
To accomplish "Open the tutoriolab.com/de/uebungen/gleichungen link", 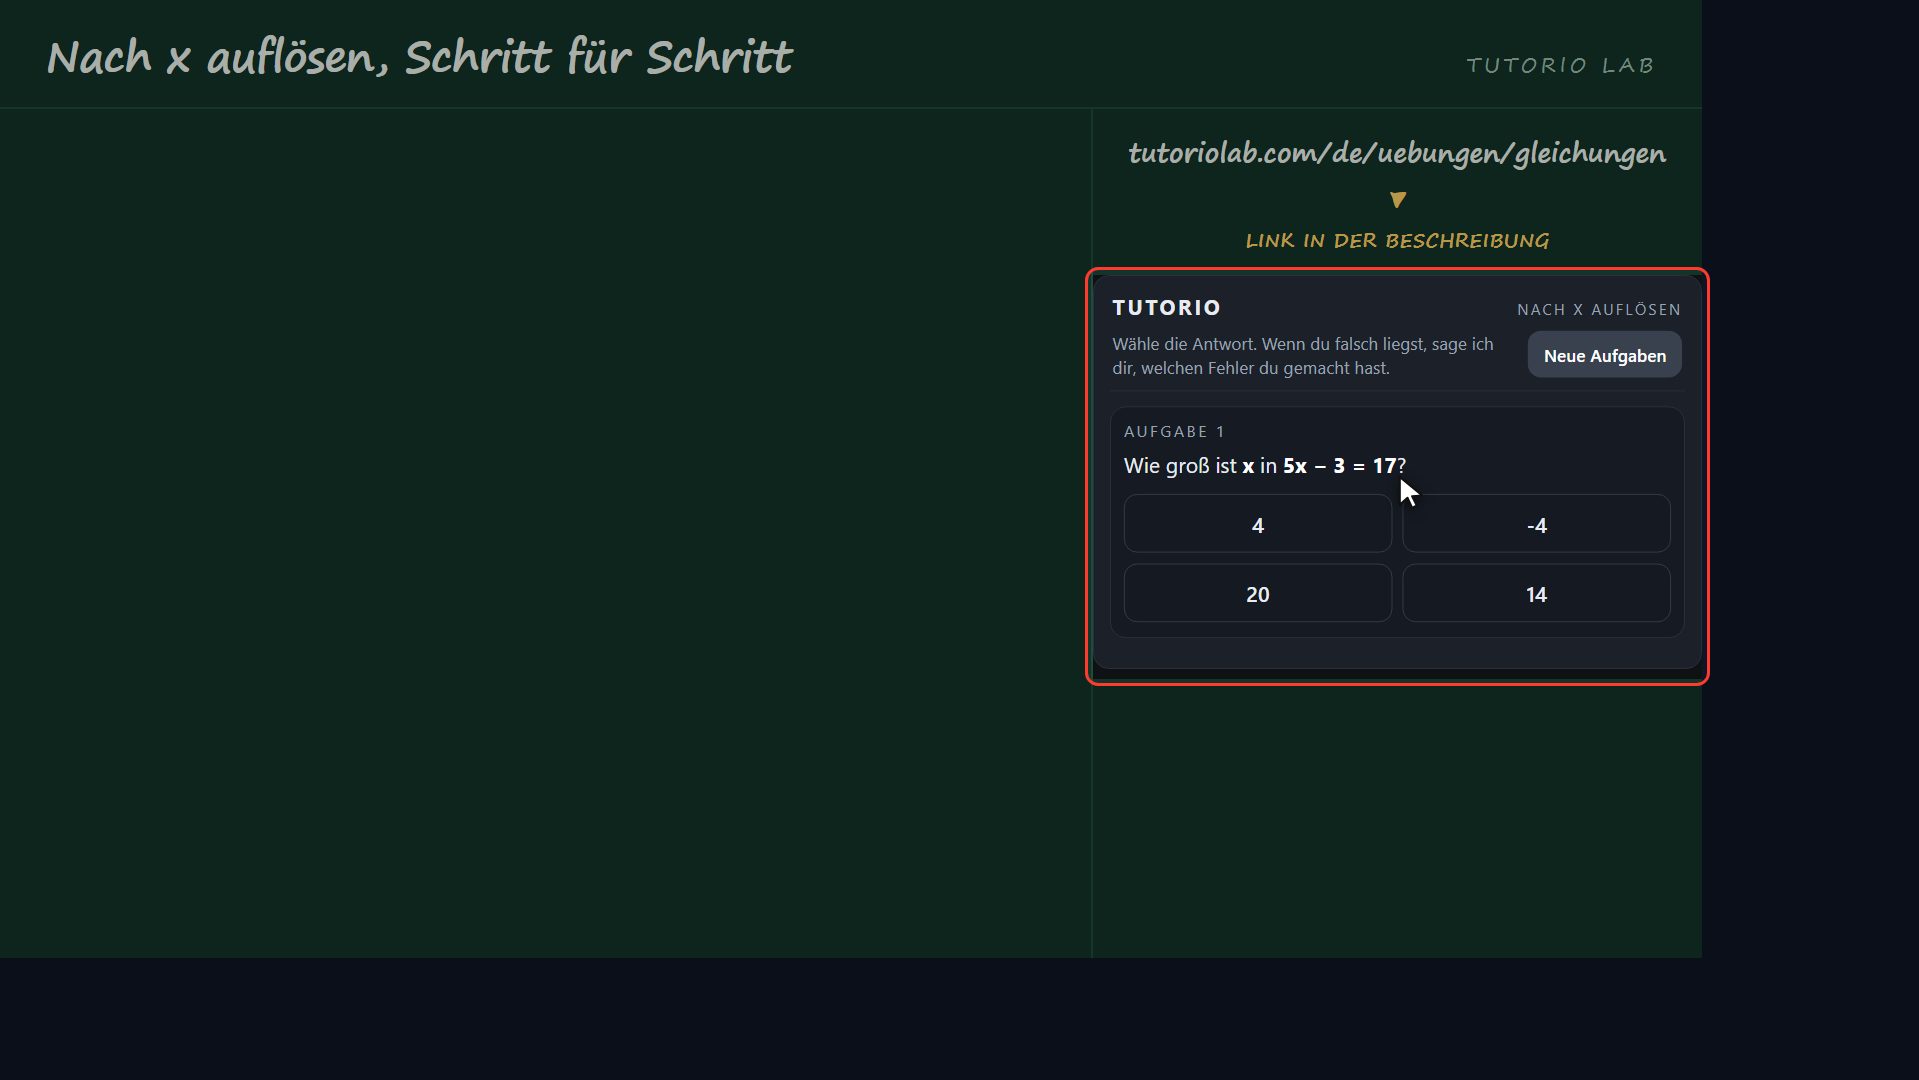I will (x=1397, y=153).
